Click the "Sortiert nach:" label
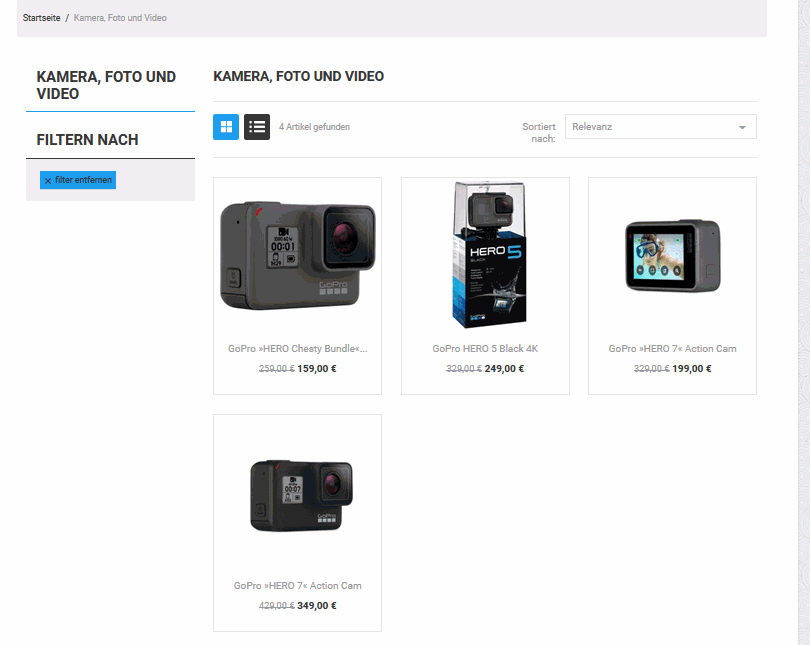This screenshot has width=810, height=645. click(539, 133)
